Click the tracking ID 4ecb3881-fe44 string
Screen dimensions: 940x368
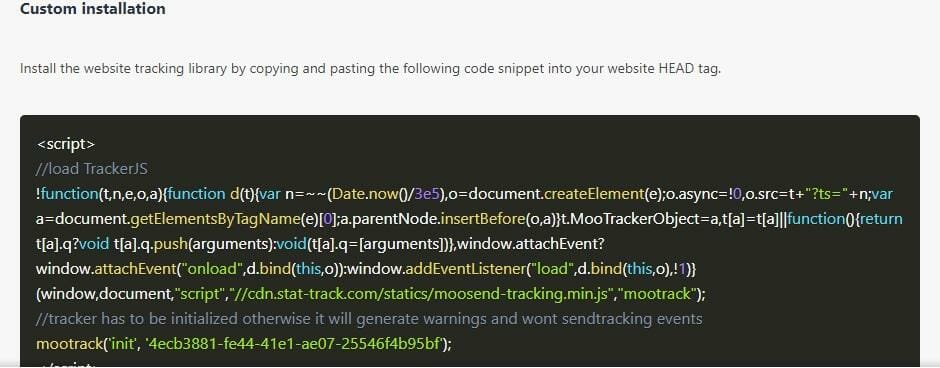294,344
